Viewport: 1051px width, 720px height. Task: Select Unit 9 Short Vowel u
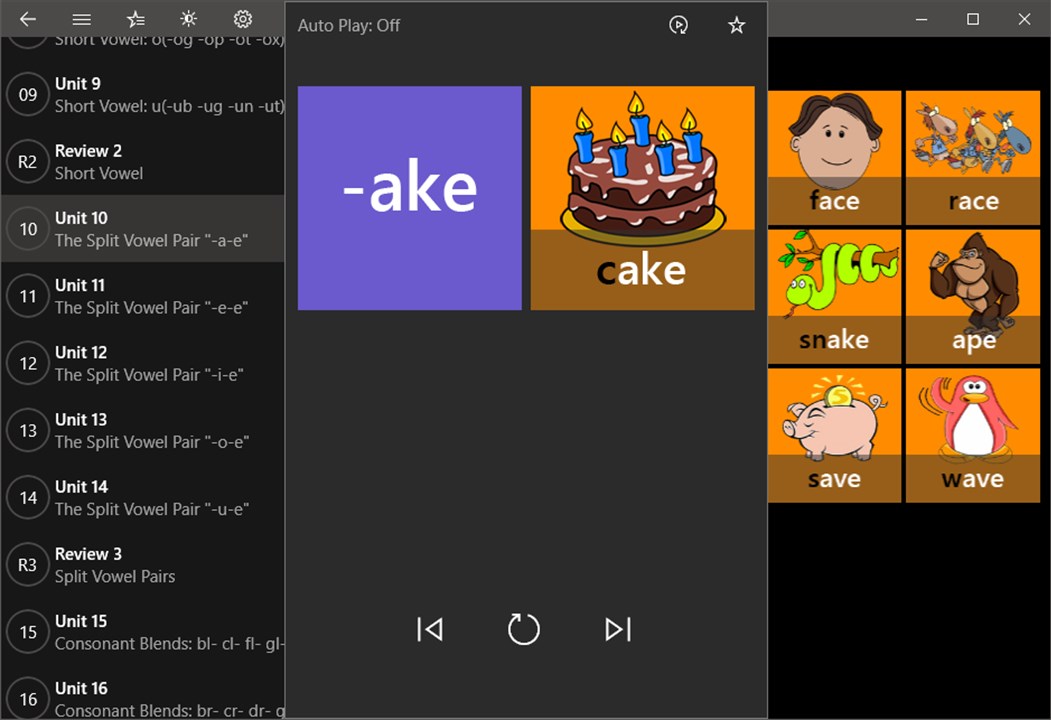[x=143, y=95]
